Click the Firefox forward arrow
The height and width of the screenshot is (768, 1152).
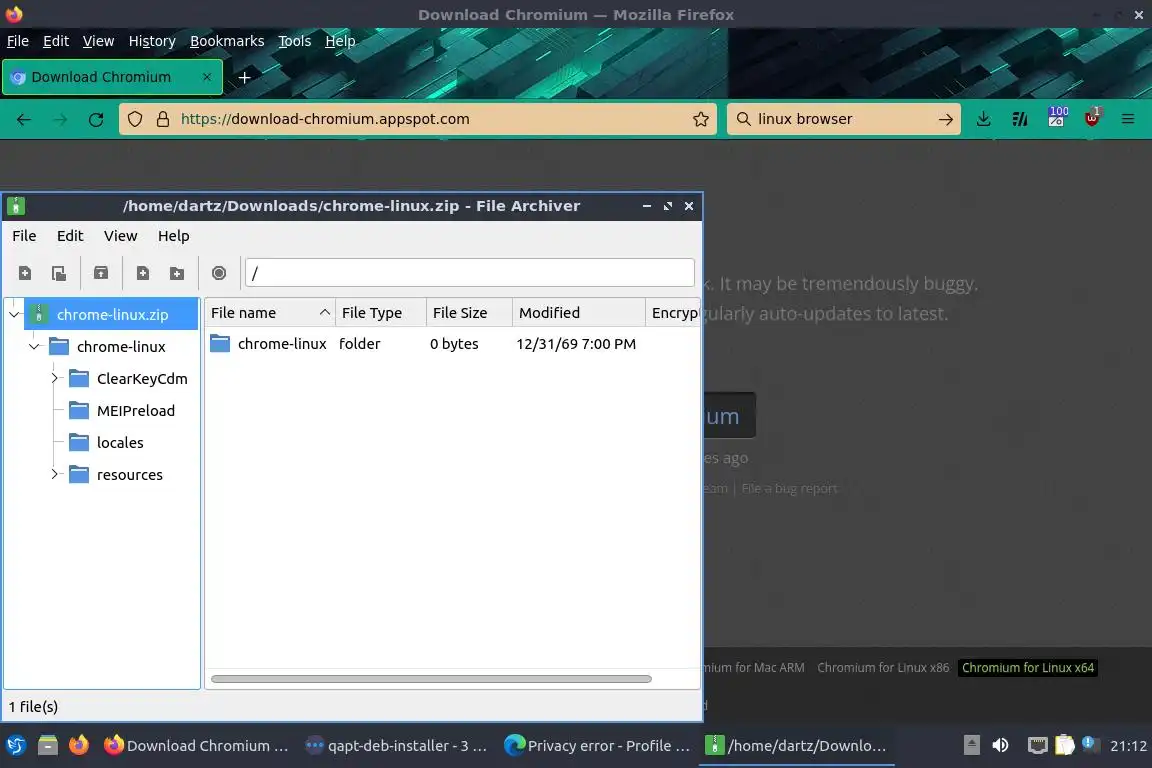[60, 119]
